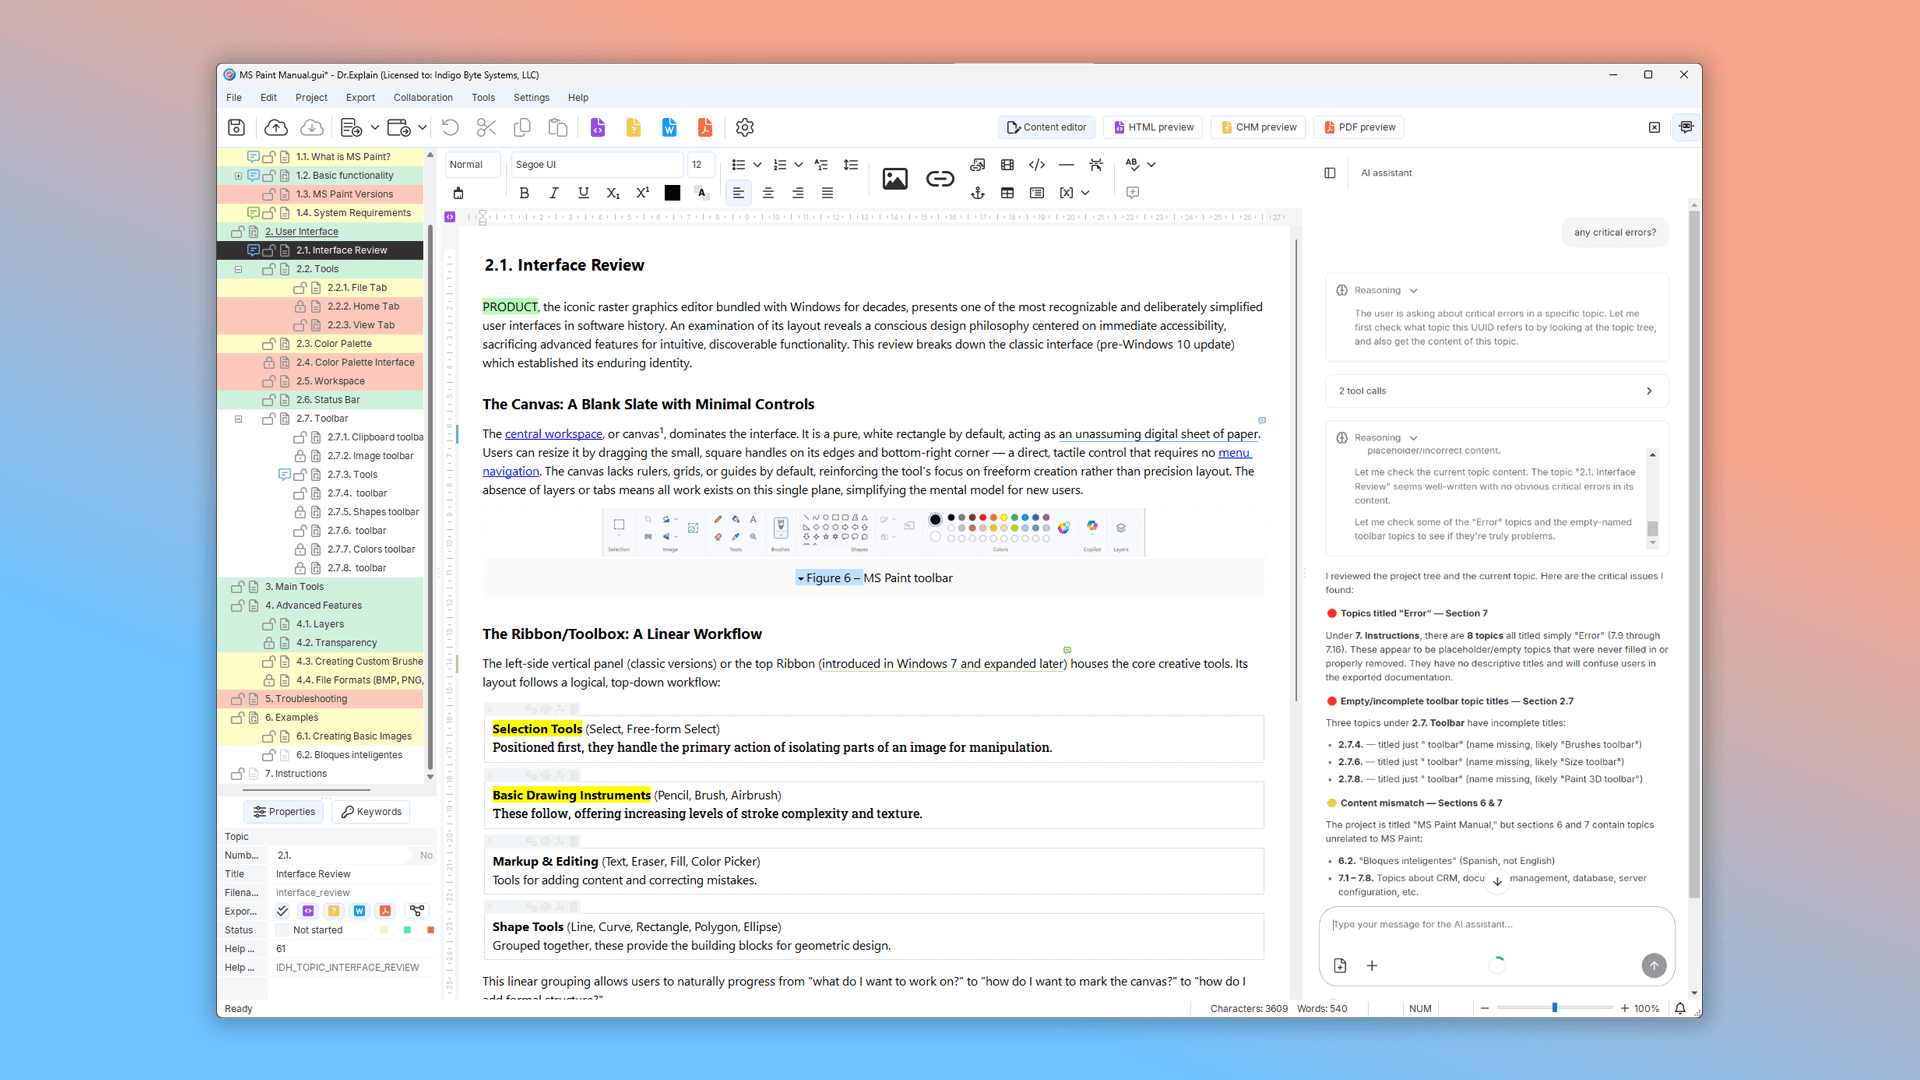1920x1080 pixels.
Task: Toggle left text alignment
Action: (738, 193)
